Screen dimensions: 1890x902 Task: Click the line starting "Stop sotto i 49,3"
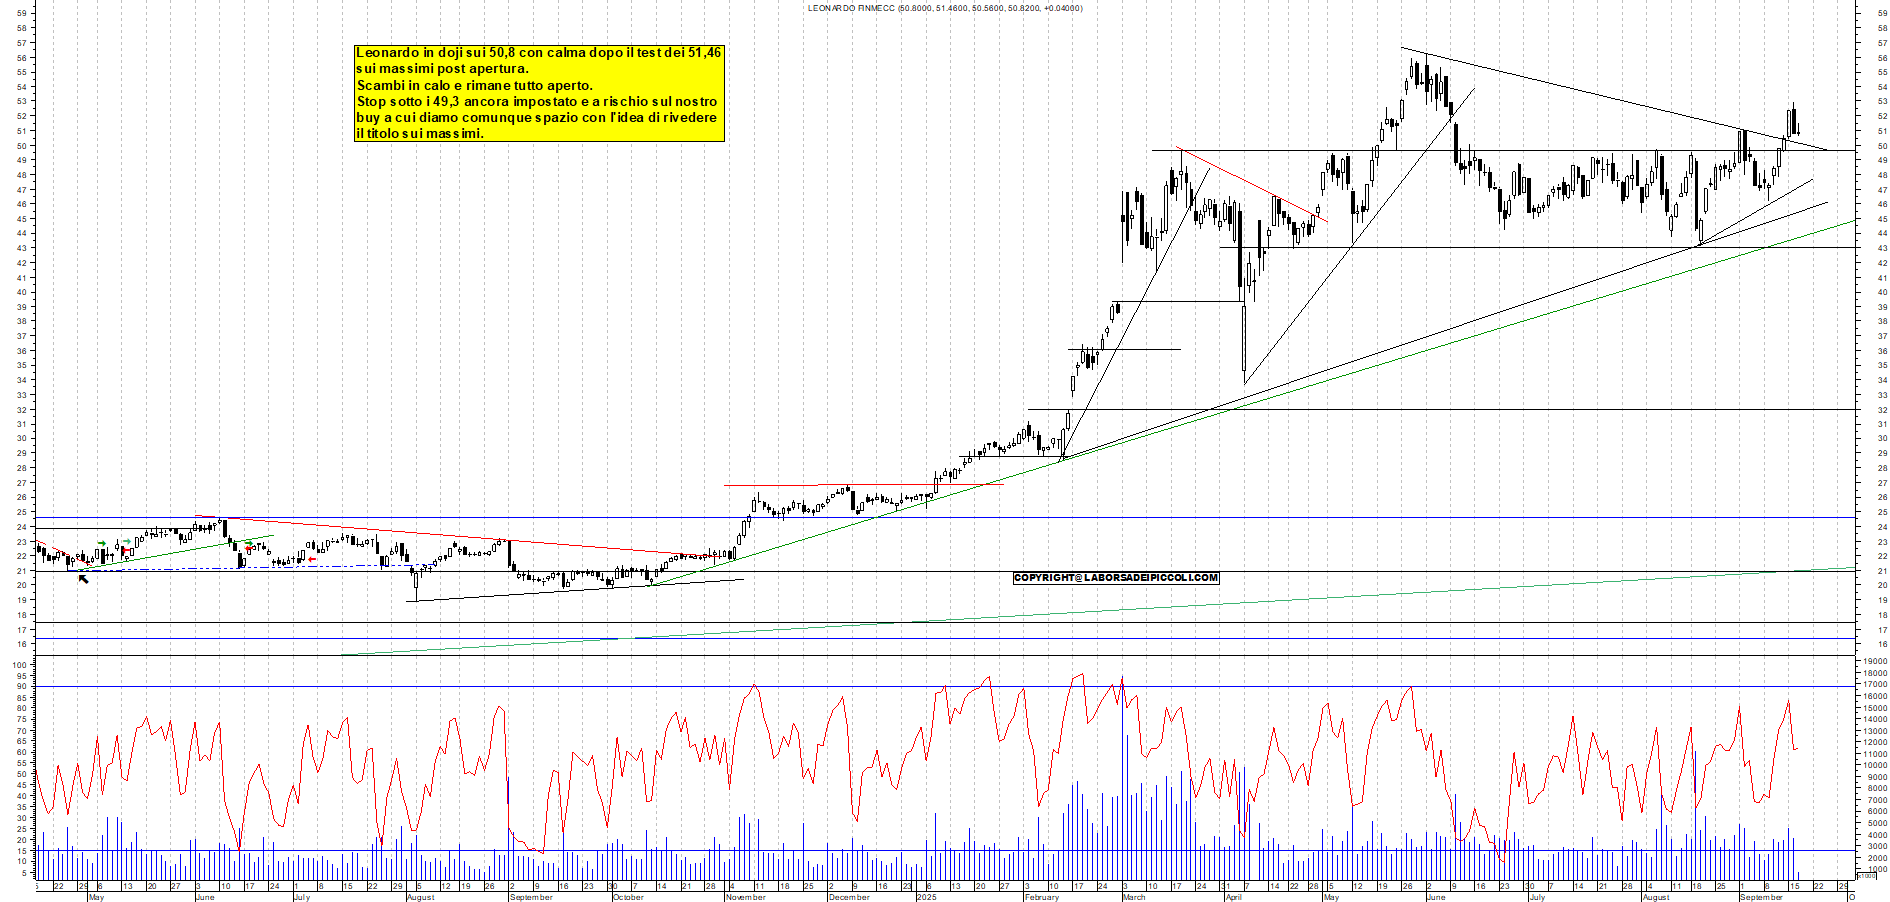pyautogui.click(x=537, y=101)
